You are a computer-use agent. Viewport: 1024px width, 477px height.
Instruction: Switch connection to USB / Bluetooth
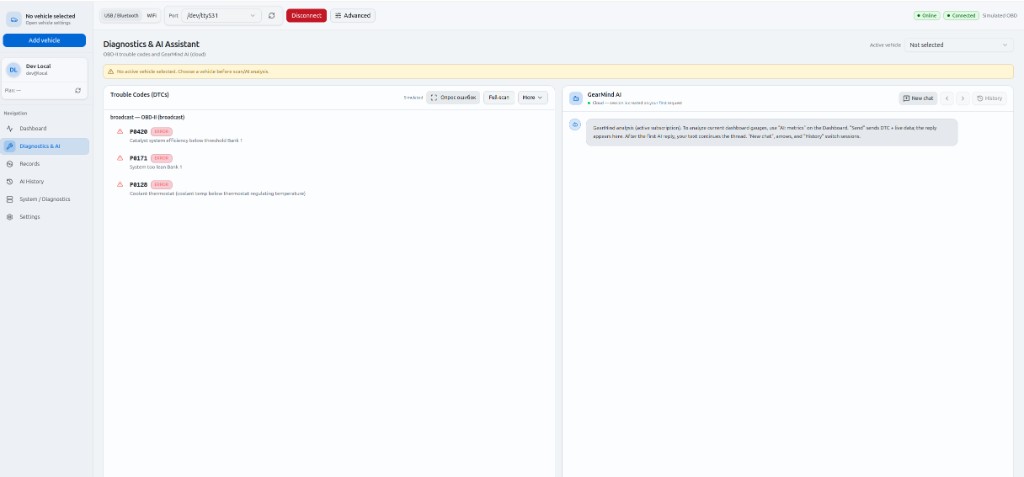coord(121,16)
